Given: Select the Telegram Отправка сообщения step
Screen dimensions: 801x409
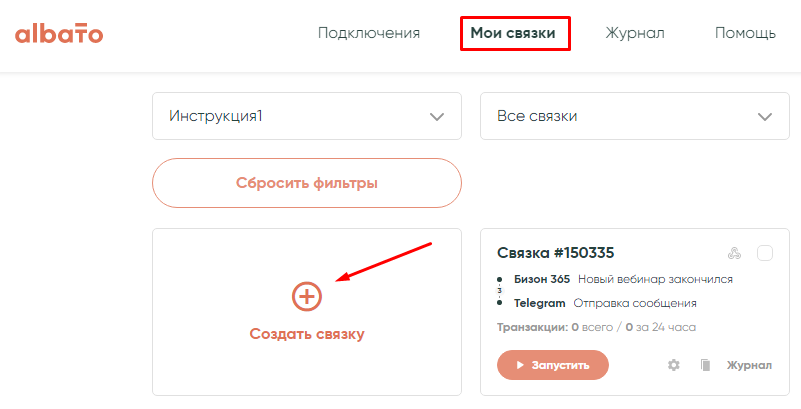Looking at the screenshot, I should click(605, 303).
